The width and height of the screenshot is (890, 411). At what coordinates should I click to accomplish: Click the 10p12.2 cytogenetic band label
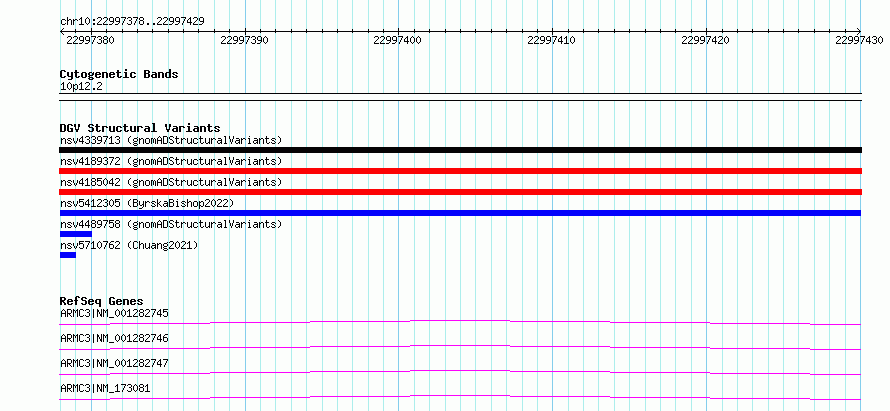pyautogui.click(x=81, y=87)
